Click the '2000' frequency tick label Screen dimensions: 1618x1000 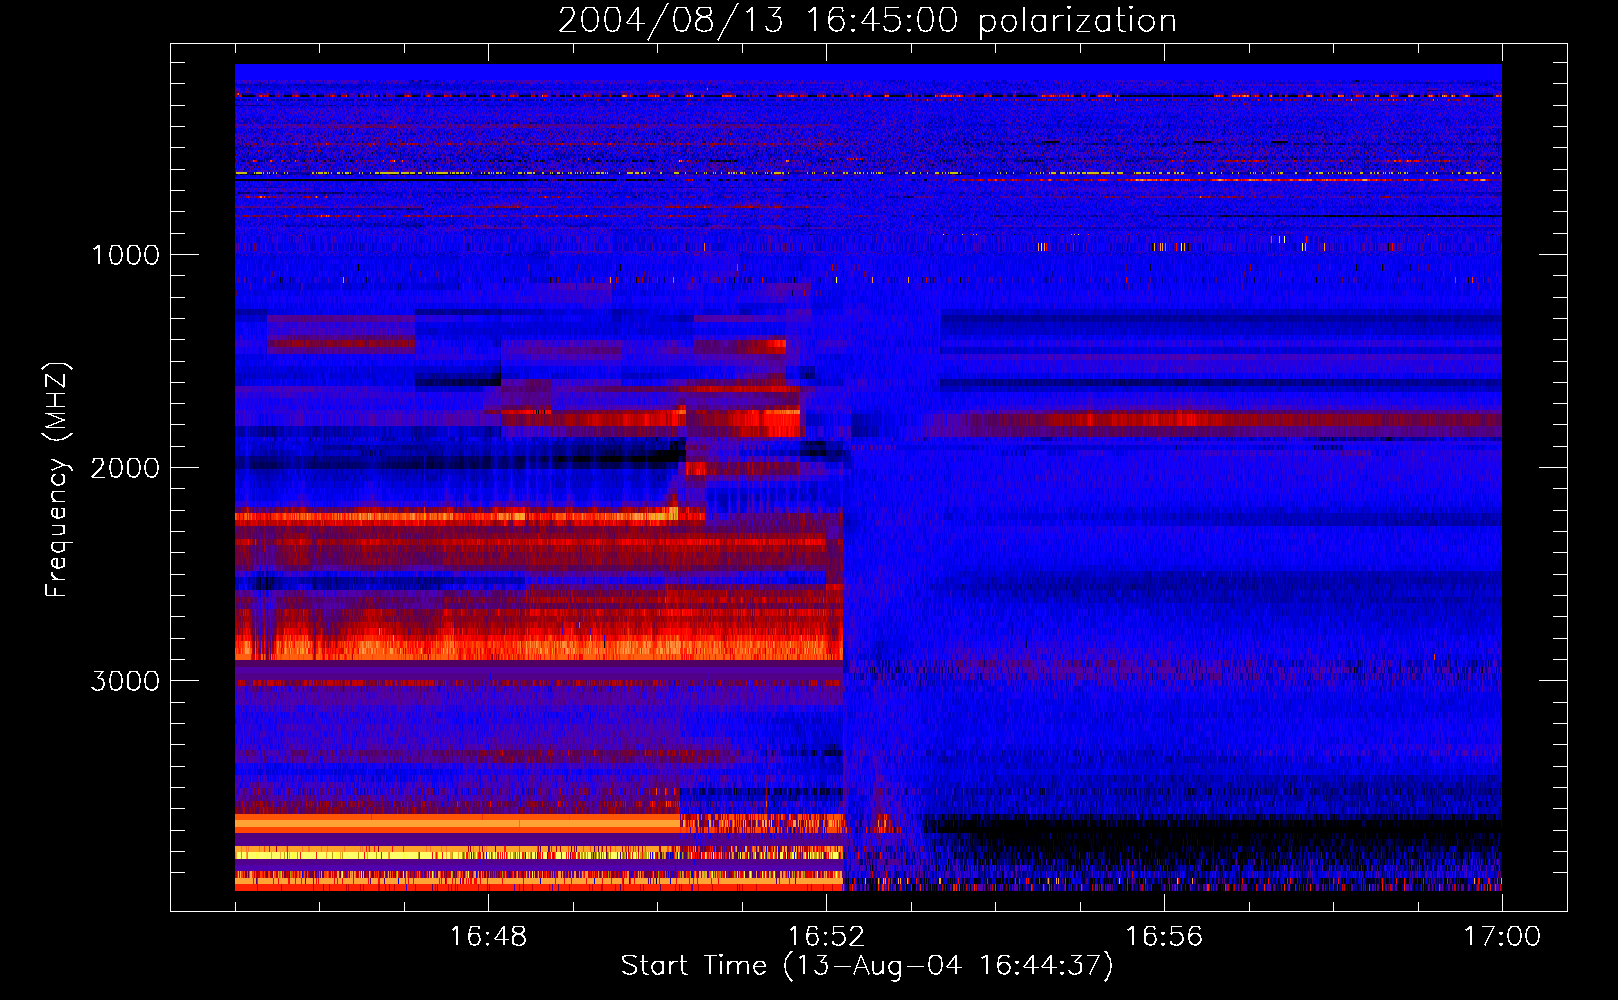pos(126,468)
